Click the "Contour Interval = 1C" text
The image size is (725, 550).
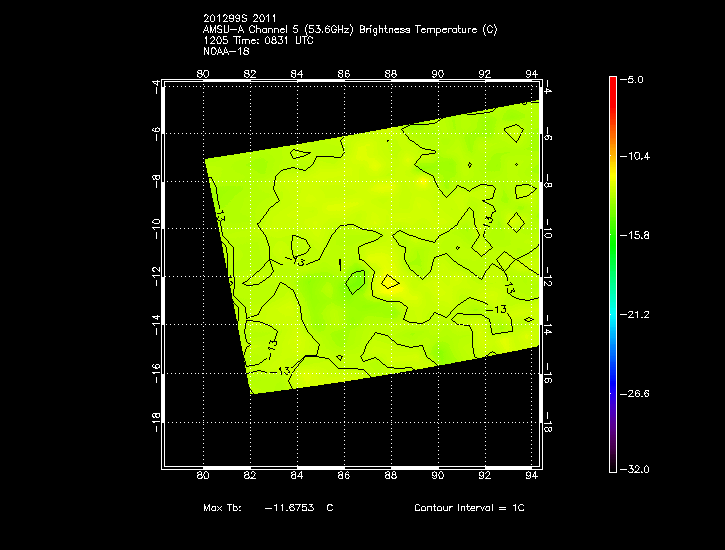click(469, 508)
